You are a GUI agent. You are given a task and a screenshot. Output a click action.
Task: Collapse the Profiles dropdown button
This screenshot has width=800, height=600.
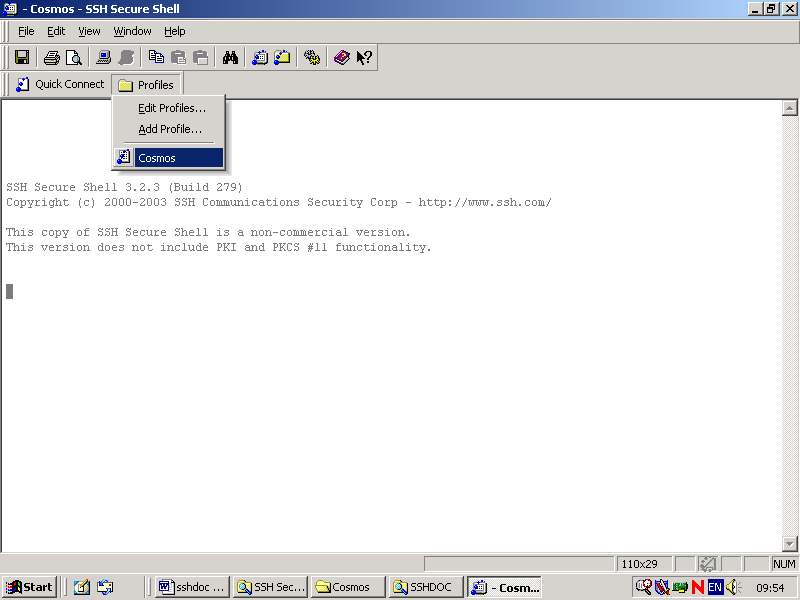click(146, 85)
